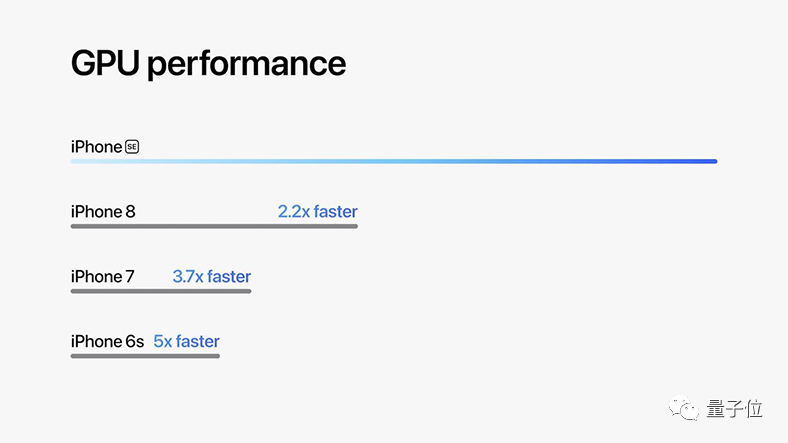
Task: Click the iPhone SE label
Action: click(105, 147)
